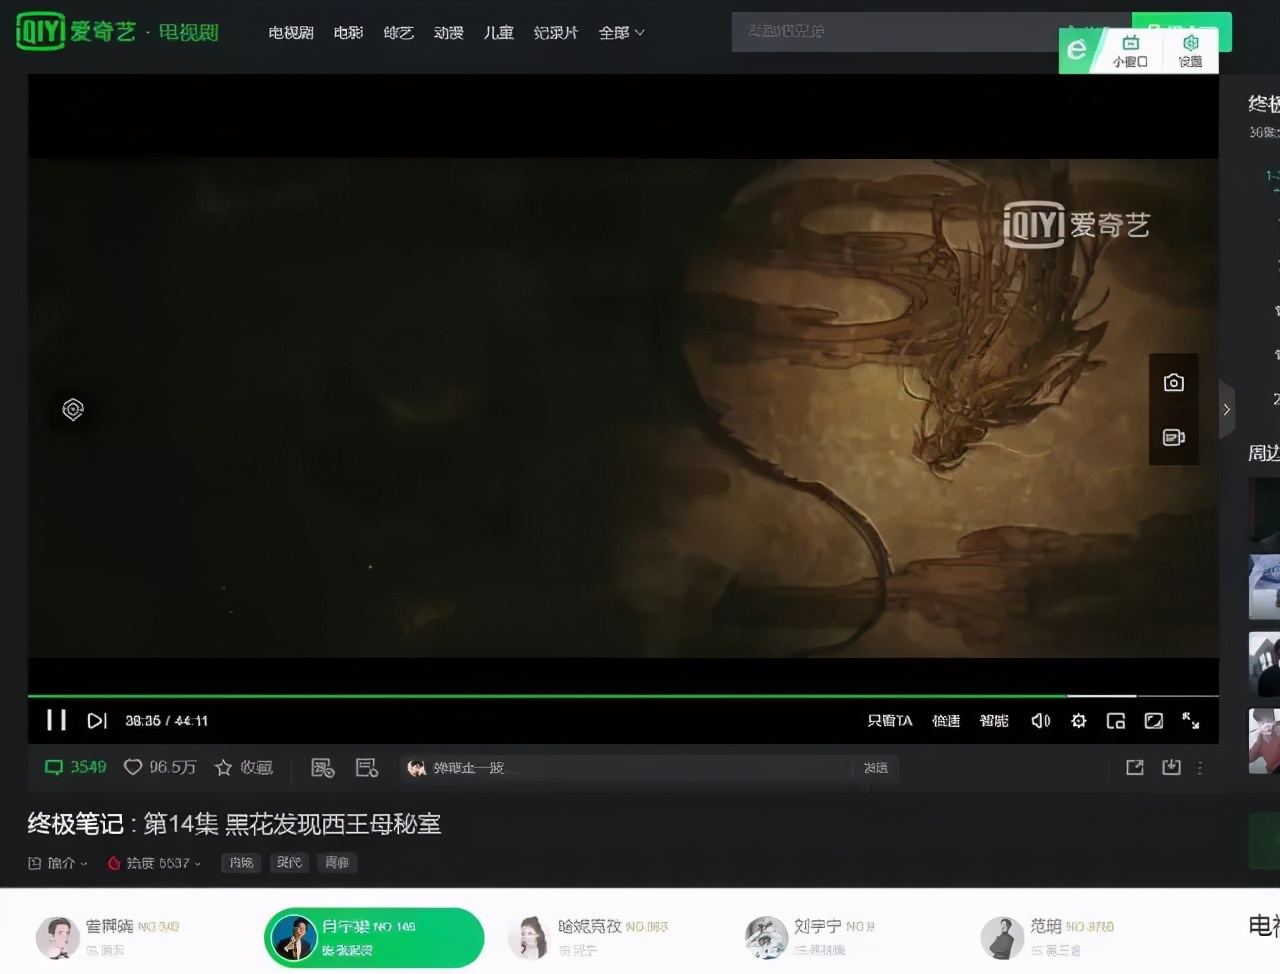The height and width of the screenshot is (974, 1280).
Task: Open the 纪录片 navigation tab
Action: pos(556,33)
